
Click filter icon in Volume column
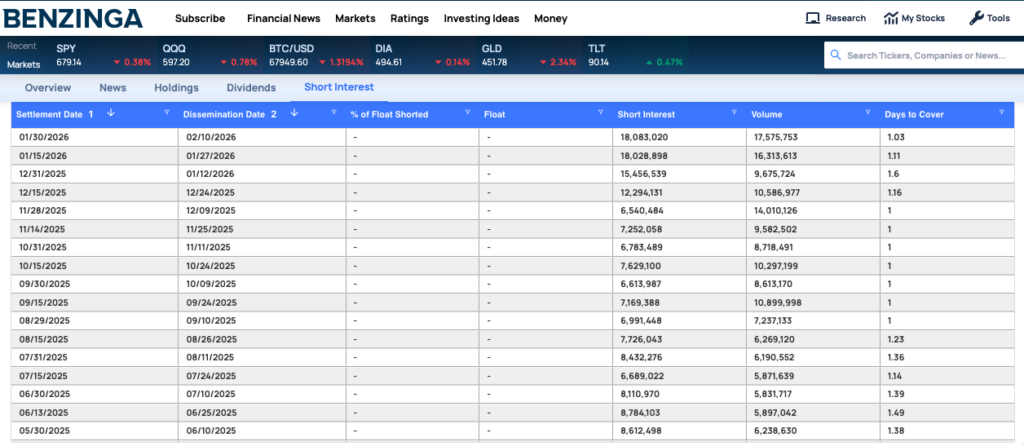868,114
